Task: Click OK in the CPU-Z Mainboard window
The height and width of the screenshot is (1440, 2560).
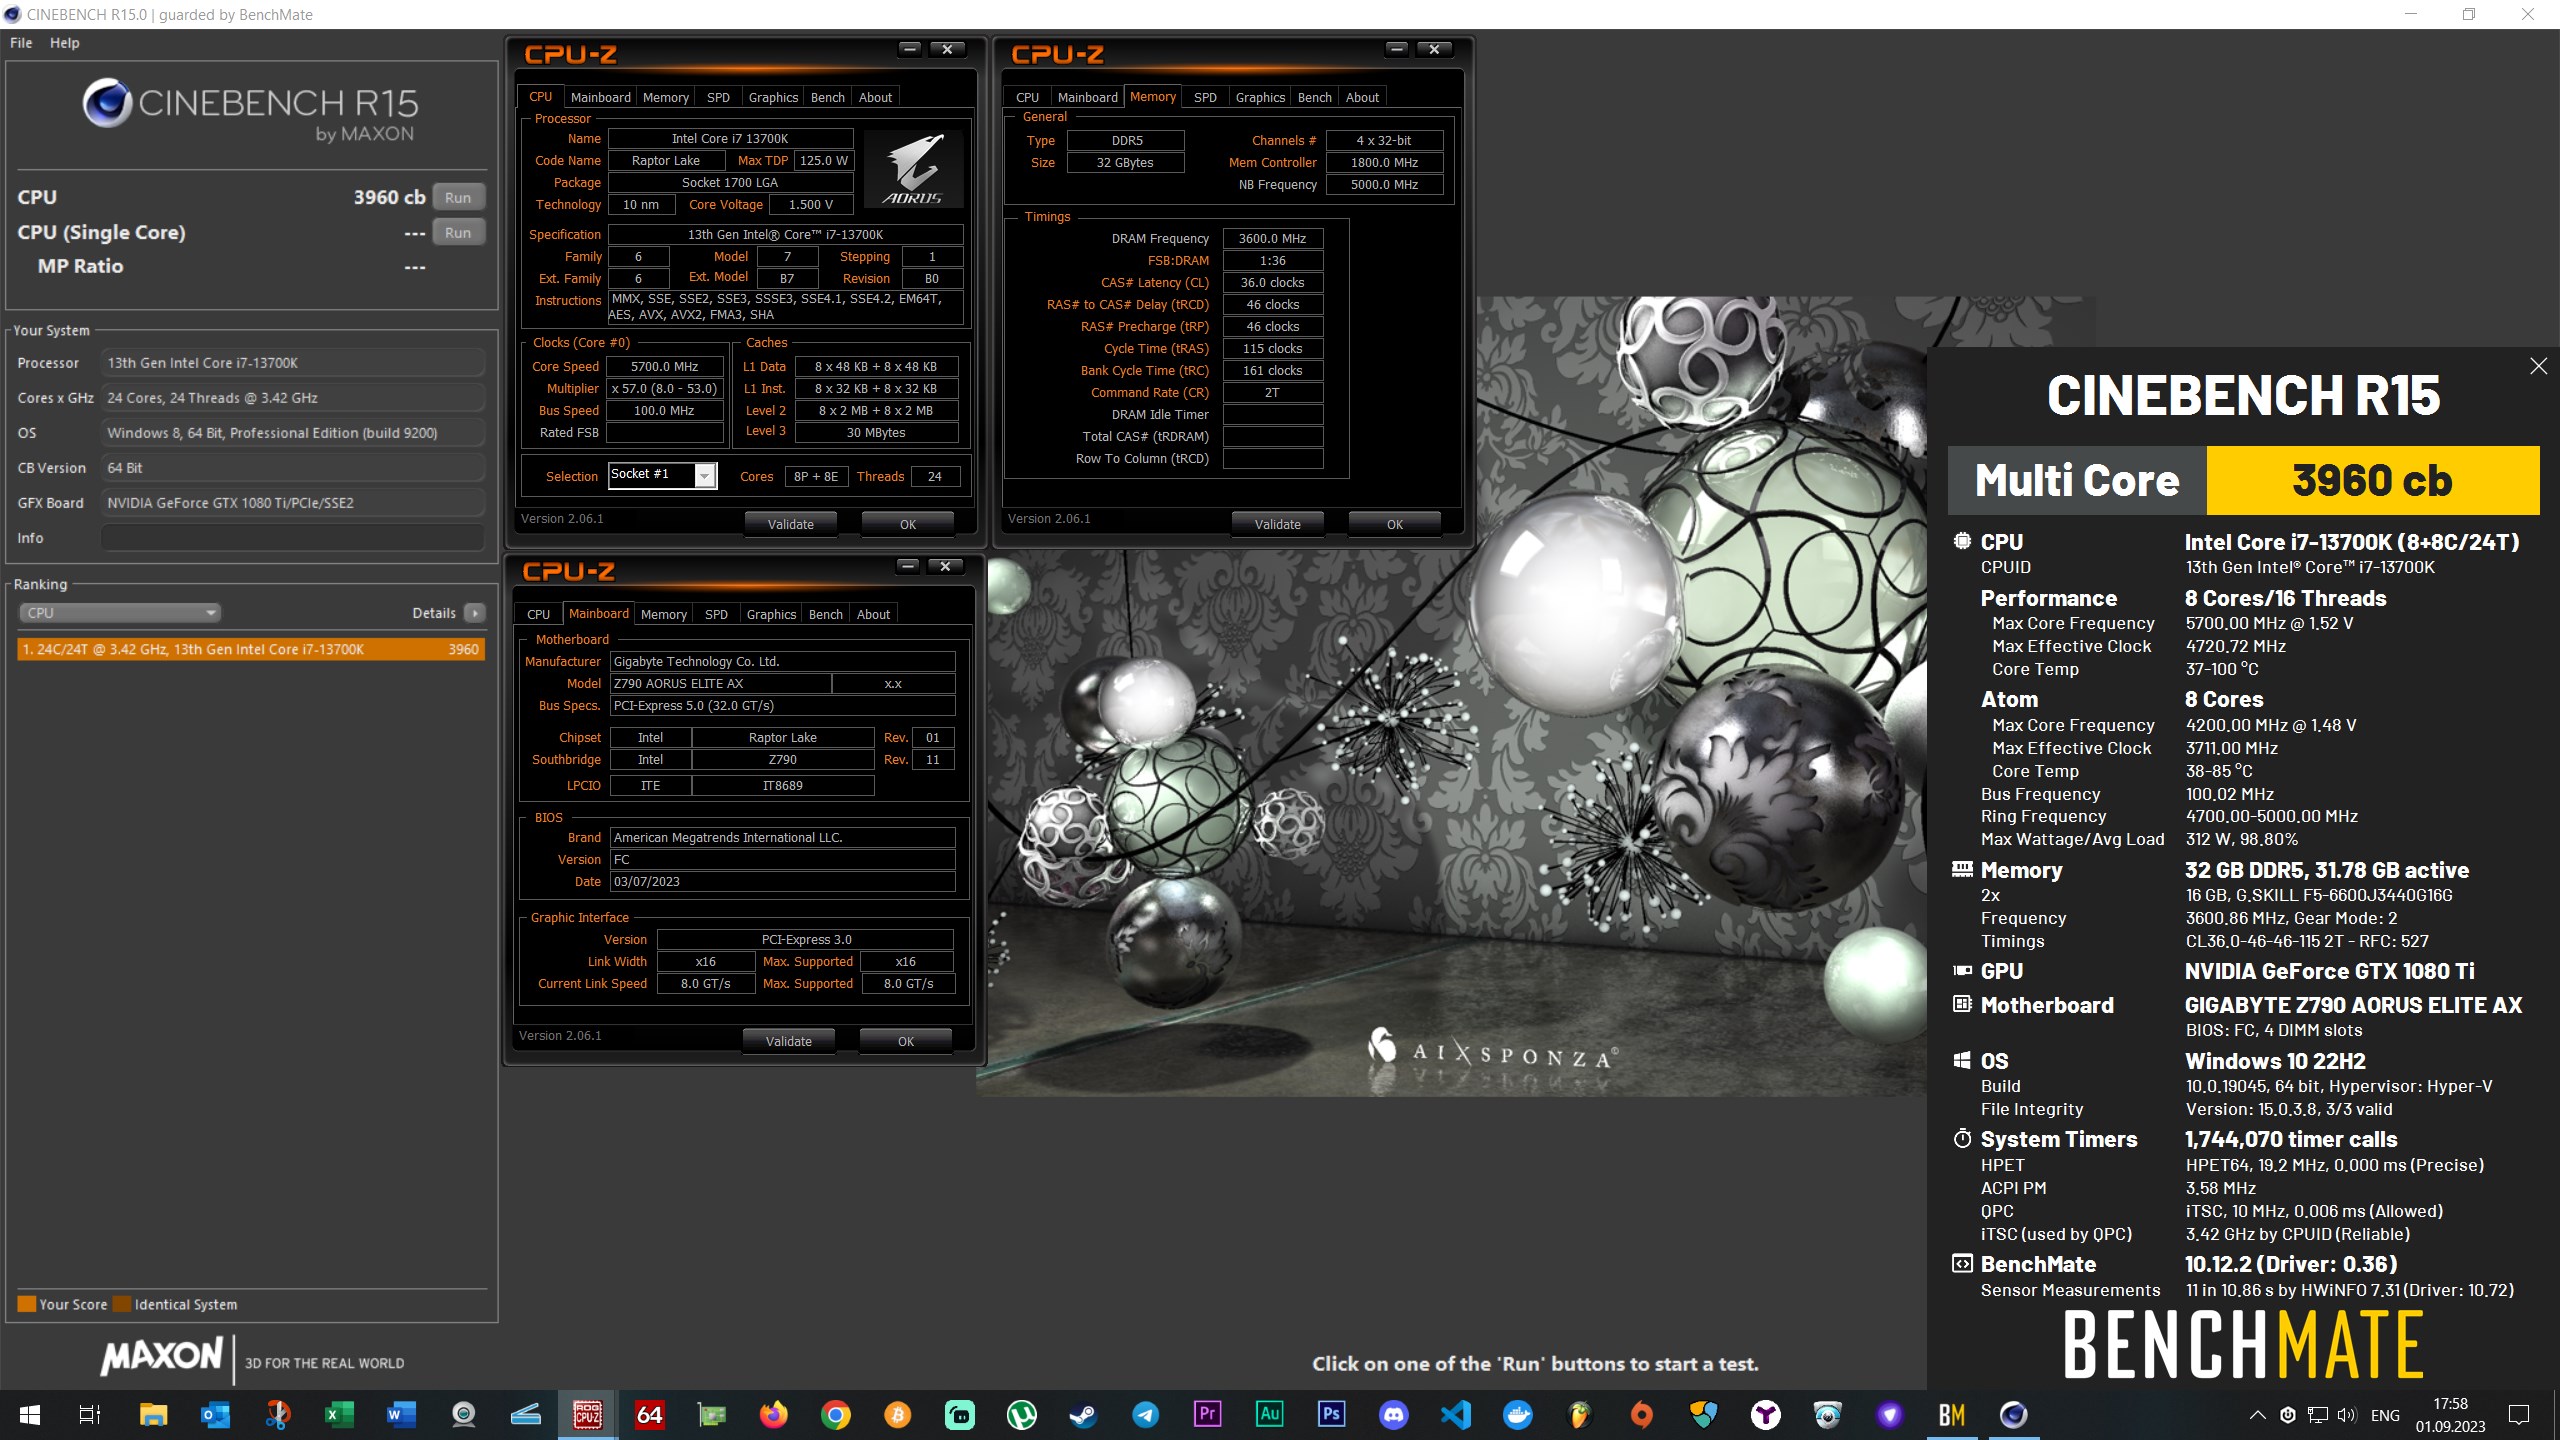Action: [x=905, y=1041]
